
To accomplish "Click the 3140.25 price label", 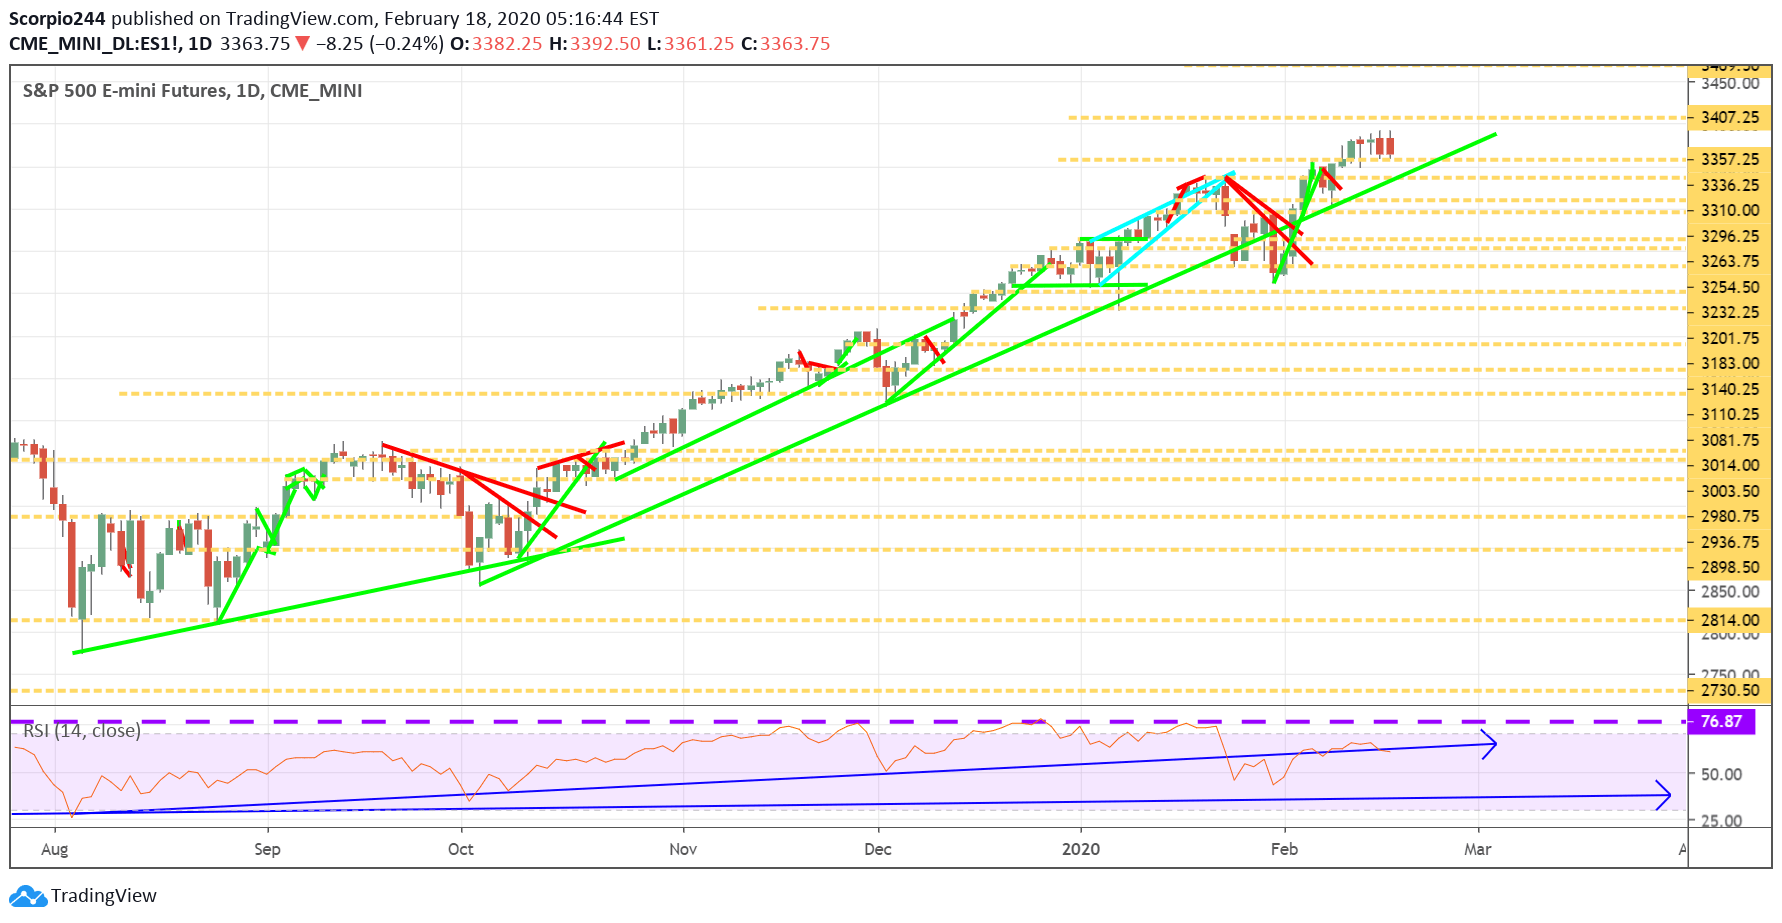I will (x=1730, y=389).
